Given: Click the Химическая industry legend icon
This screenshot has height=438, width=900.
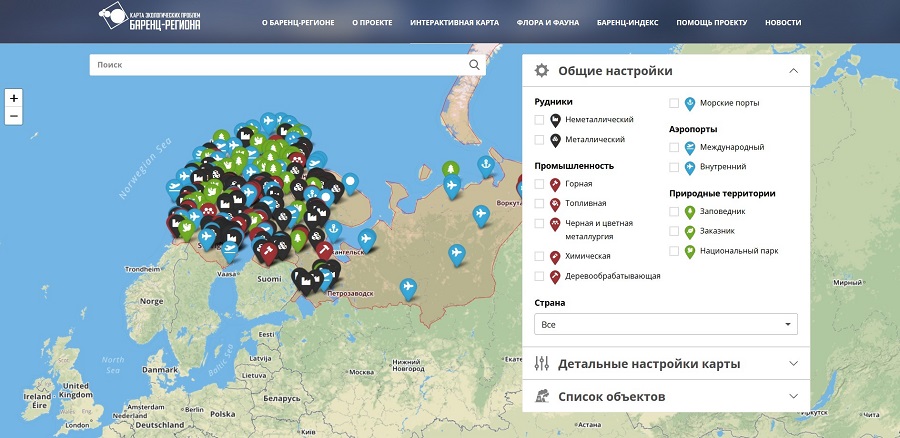Looking at the screenshot, I should coord(555,257).
